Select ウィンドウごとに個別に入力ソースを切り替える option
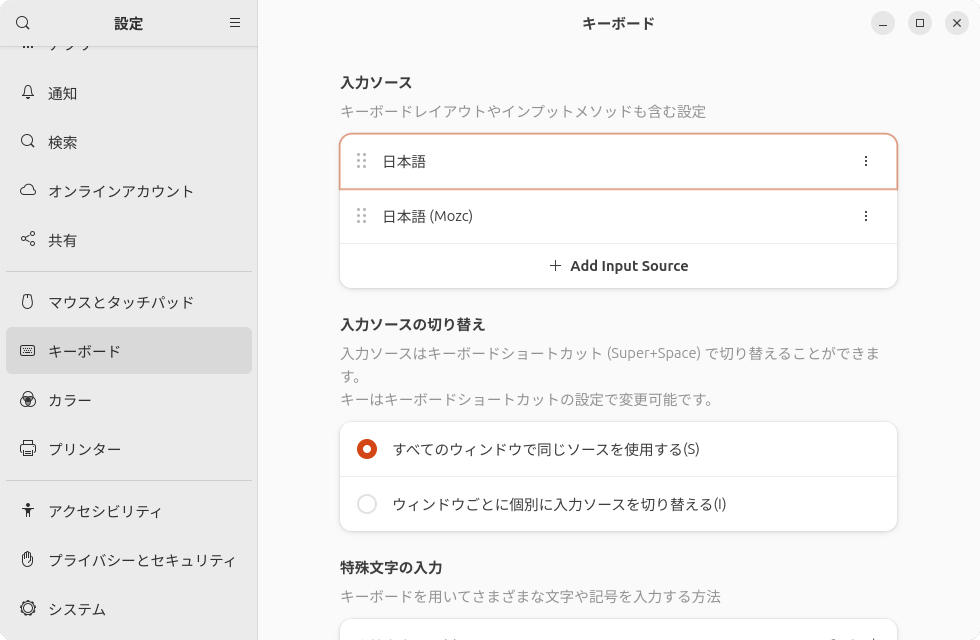980x640 pixels. [367, 503]
